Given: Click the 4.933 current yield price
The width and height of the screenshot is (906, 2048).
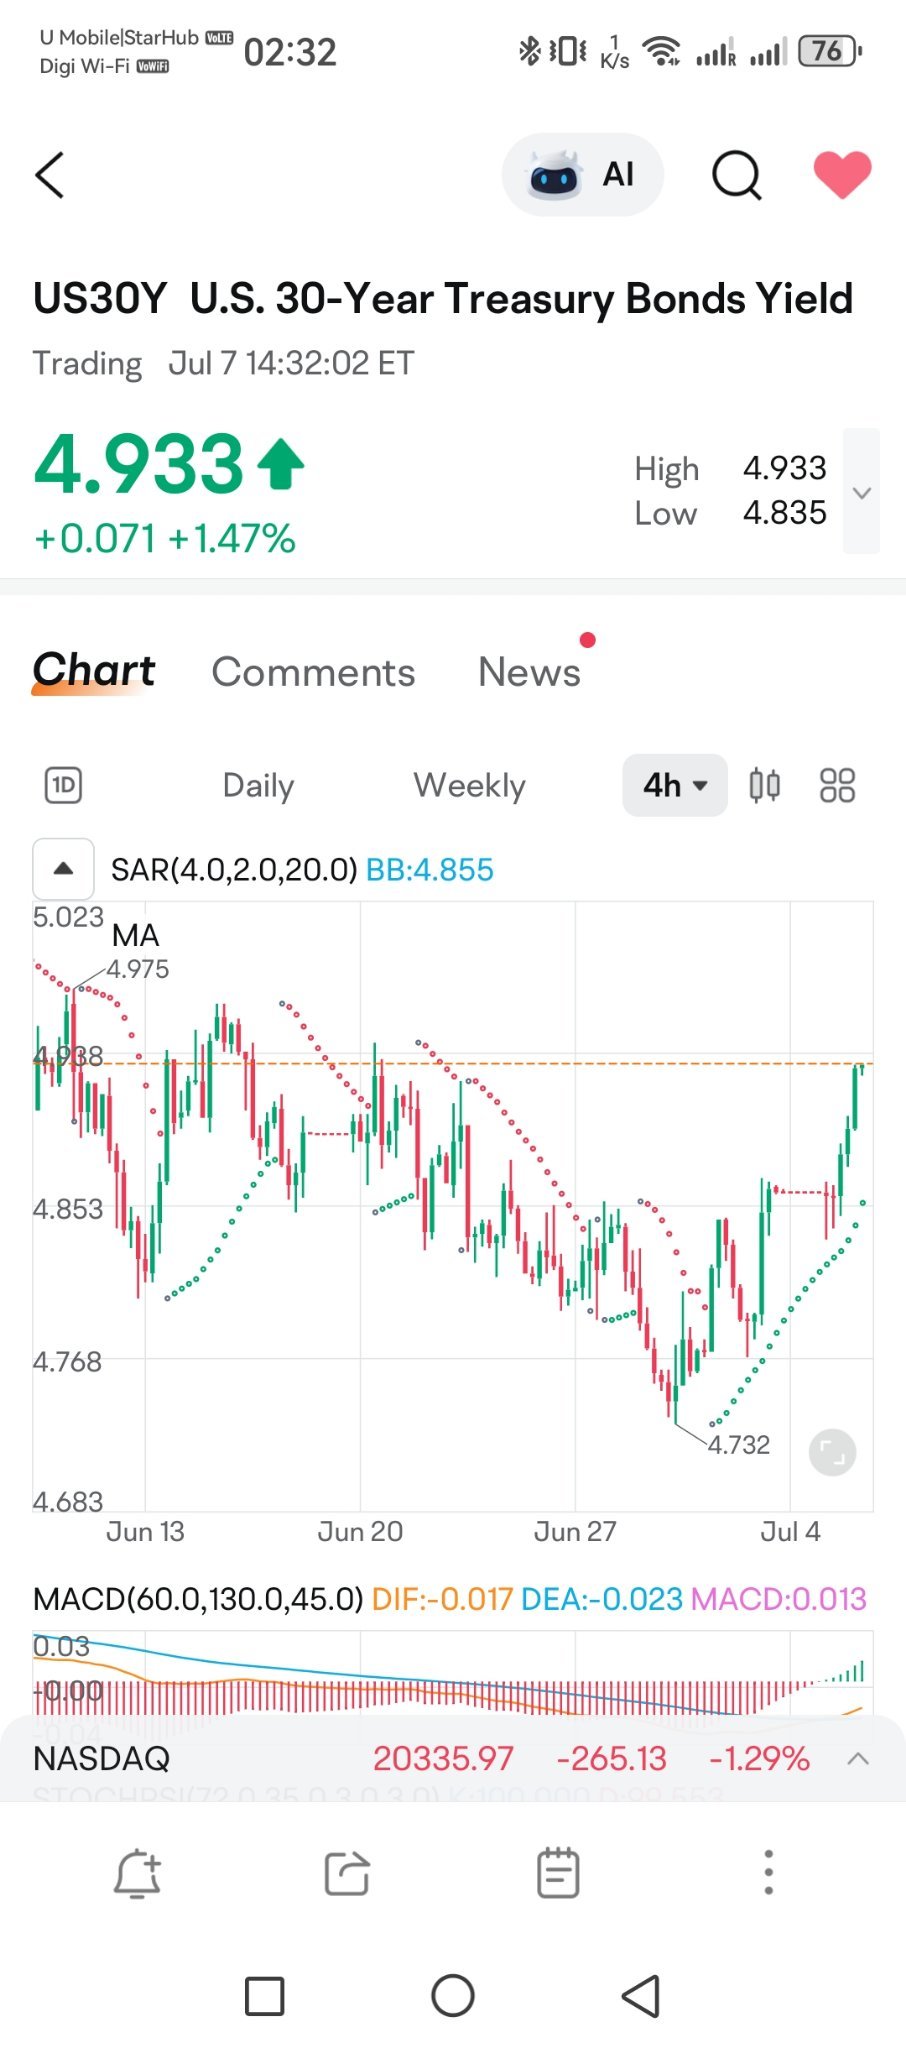Looking at the screenshot, I should point(139,465).
